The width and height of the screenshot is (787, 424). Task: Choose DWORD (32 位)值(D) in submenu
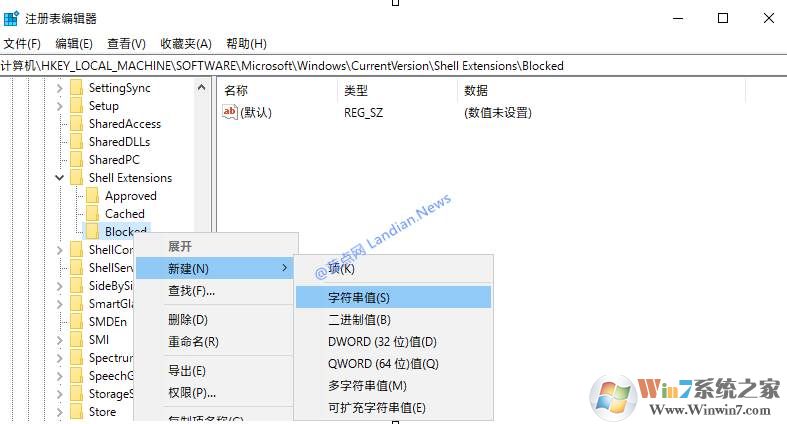(x=394, y=342)
